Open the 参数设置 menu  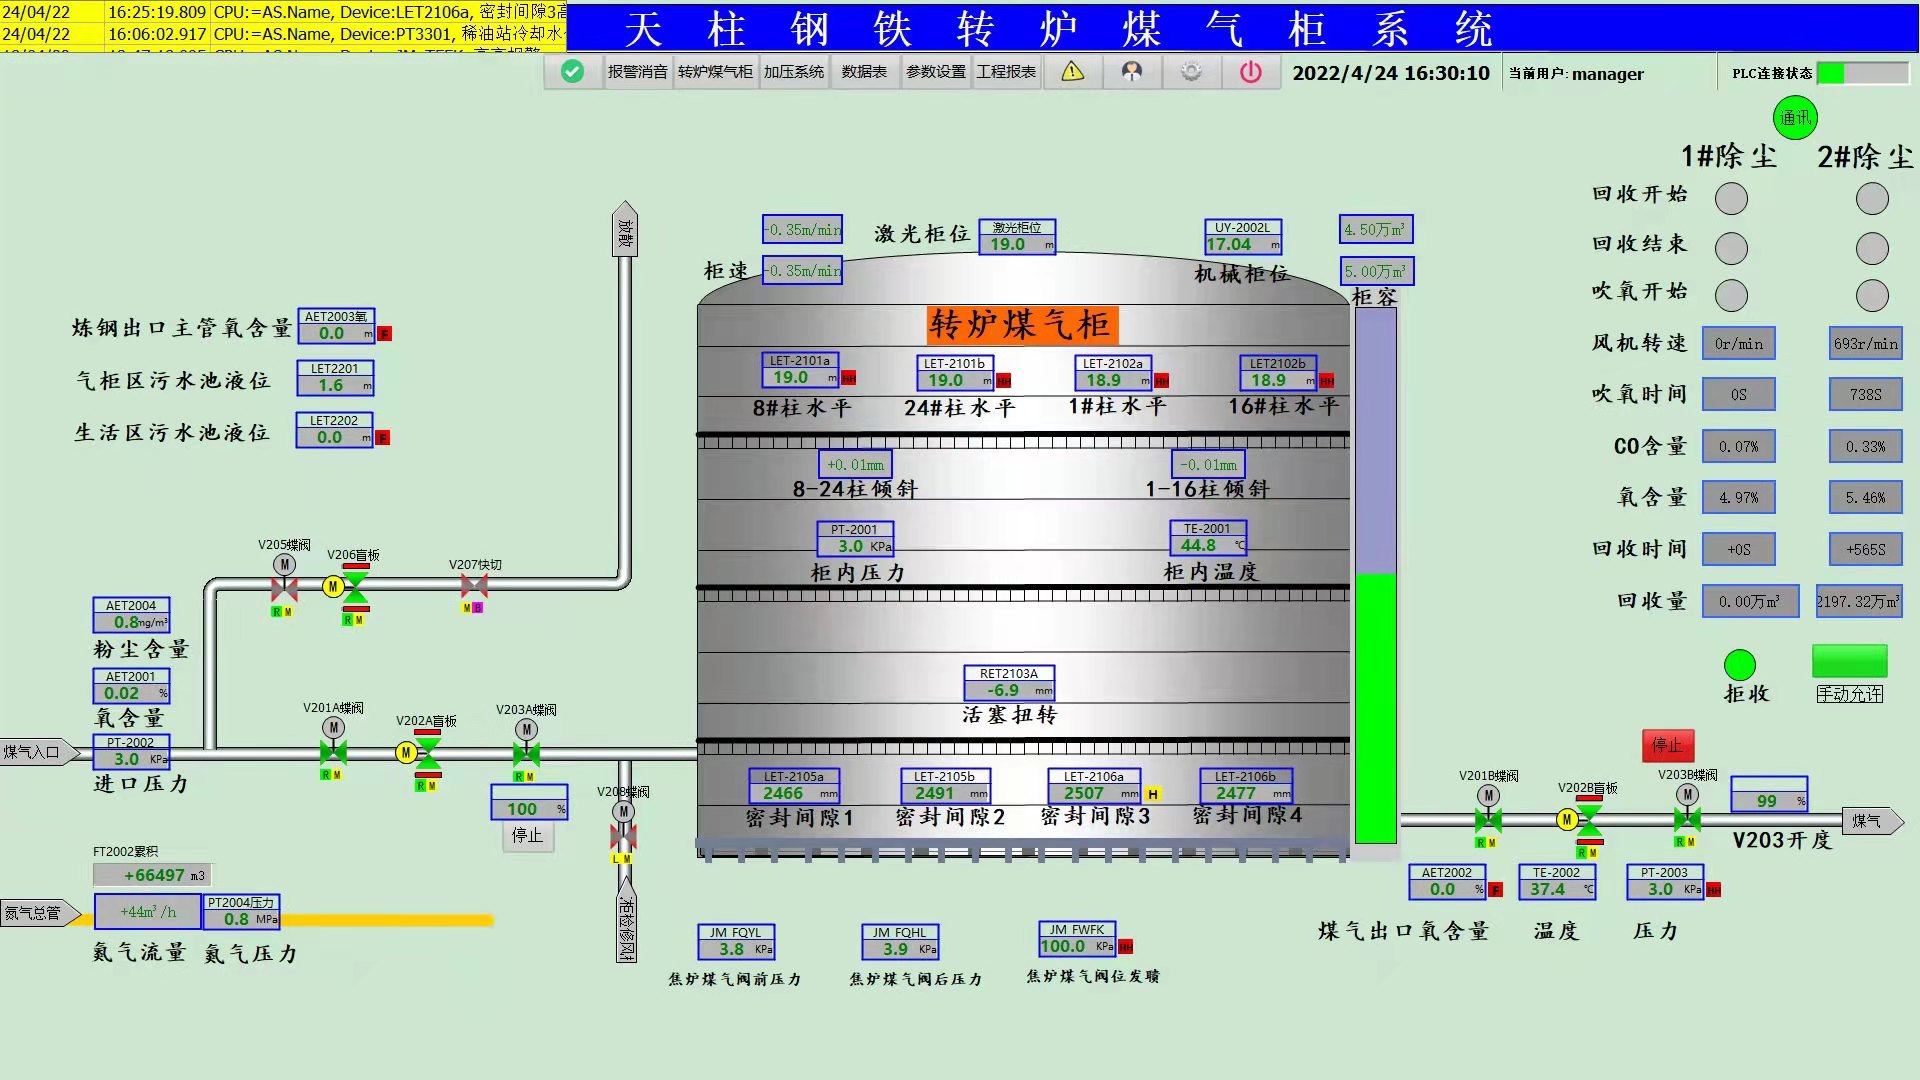pyautogui.click(x=936, y=72)
